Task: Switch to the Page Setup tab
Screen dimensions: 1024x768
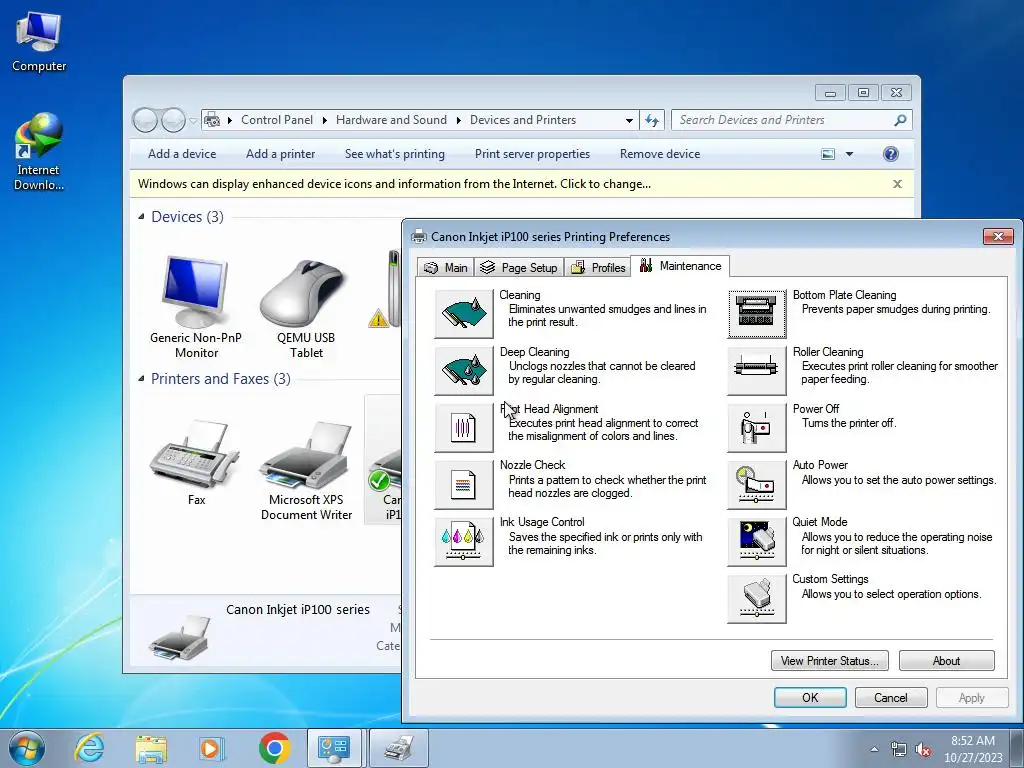Action: pos(519,267)
